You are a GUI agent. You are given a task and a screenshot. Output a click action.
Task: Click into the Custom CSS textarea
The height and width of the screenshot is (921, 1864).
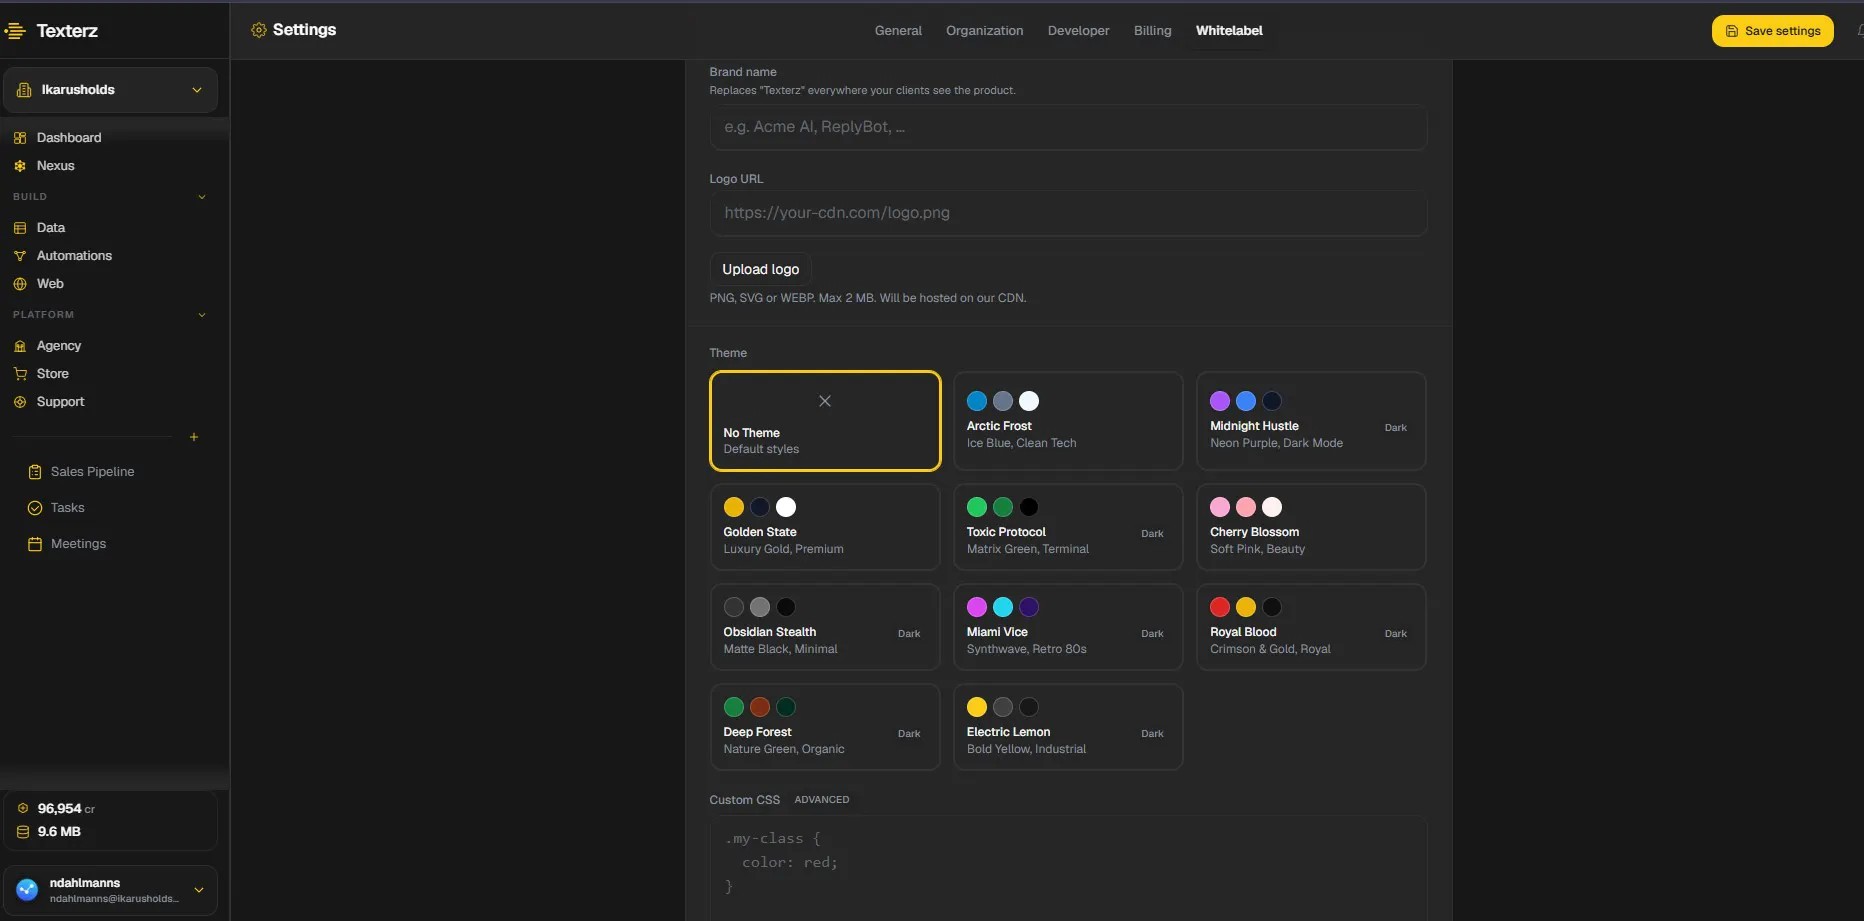click(1068, 868)
